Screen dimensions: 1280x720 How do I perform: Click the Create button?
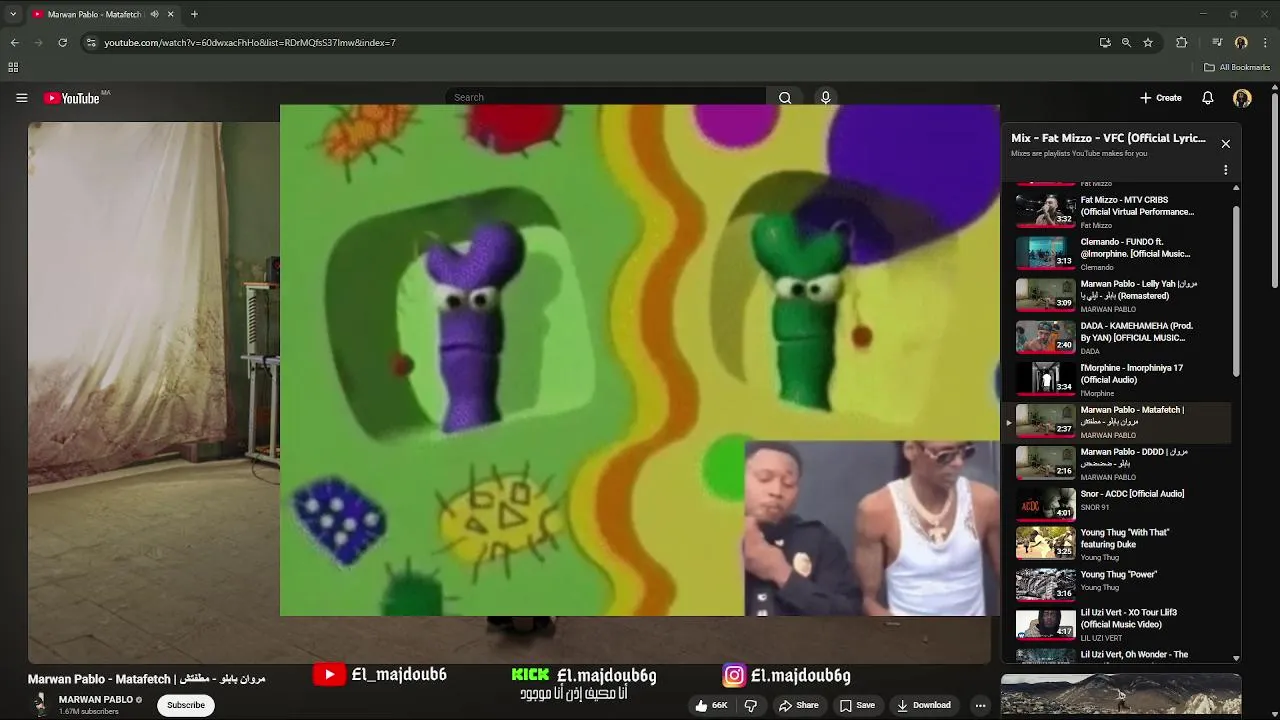[1161, 98]
